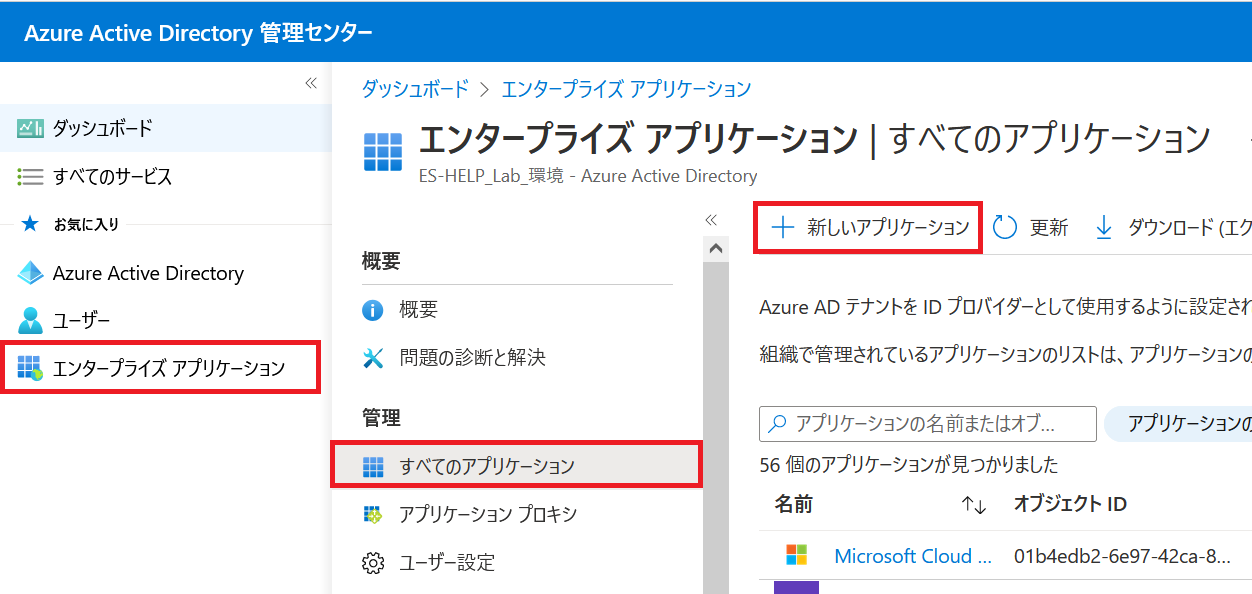The width and height of the screenshot is (1252, 594).
Task: Click the magnifier icon in search box
Action: pyautogui.click(x=777, y=423)
